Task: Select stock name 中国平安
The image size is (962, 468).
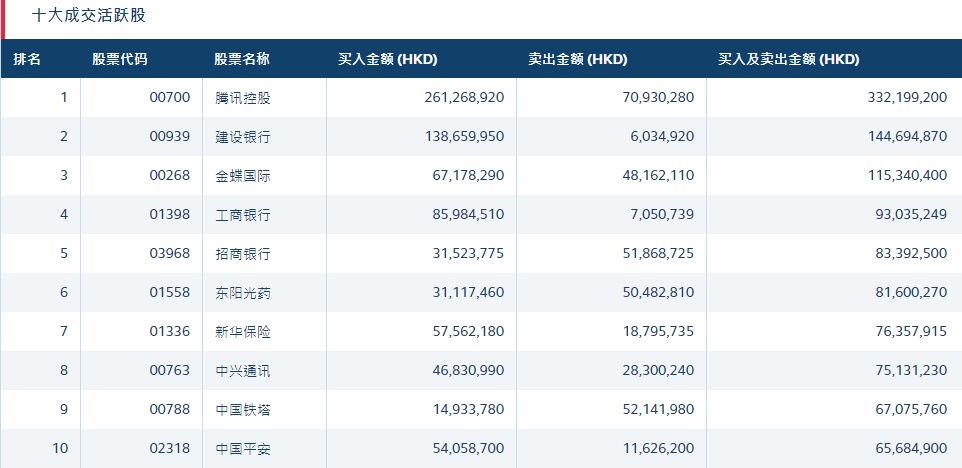Action: point(243,450)
